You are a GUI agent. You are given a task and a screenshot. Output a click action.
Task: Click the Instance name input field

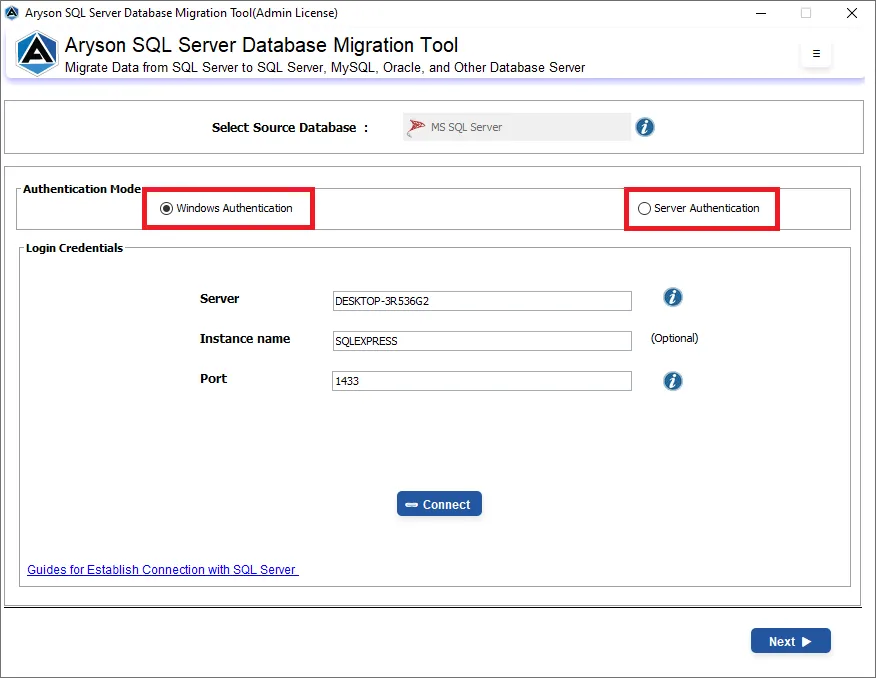(x=482, y=341)
